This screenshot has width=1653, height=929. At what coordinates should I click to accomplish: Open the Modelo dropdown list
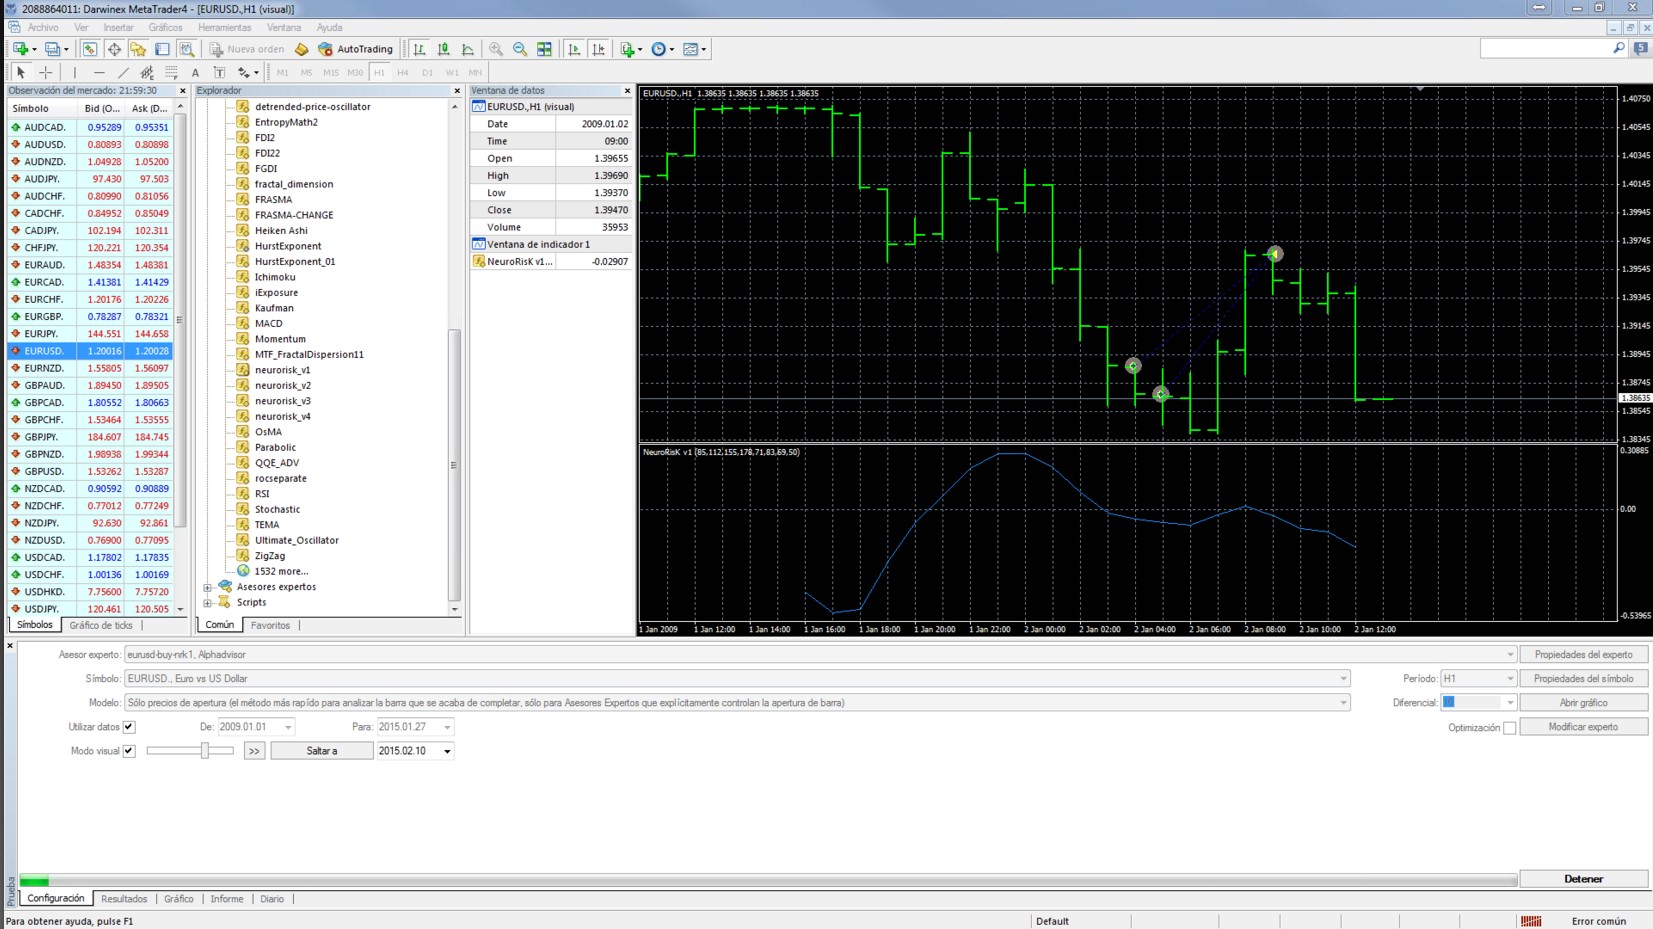tap(1342, 703)
